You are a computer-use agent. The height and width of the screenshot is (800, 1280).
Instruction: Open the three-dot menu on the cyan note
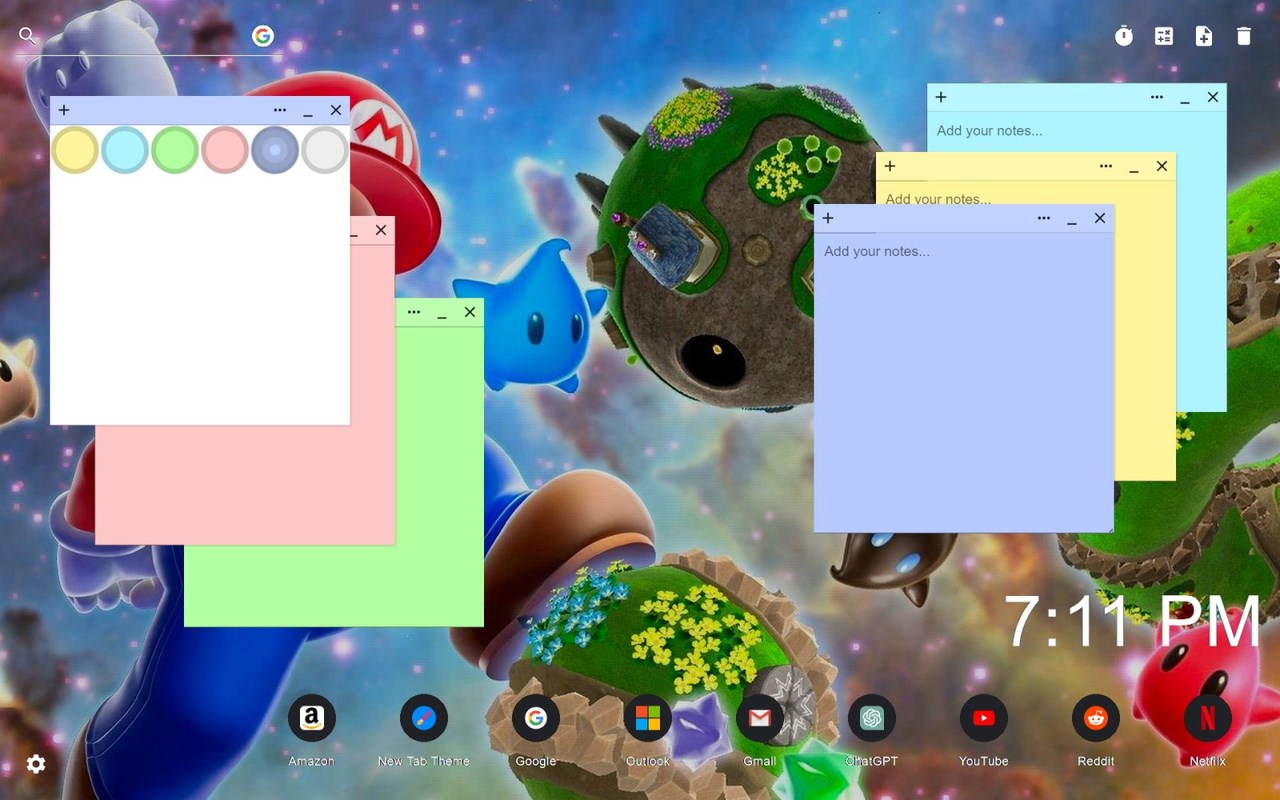coord(1157,97)
